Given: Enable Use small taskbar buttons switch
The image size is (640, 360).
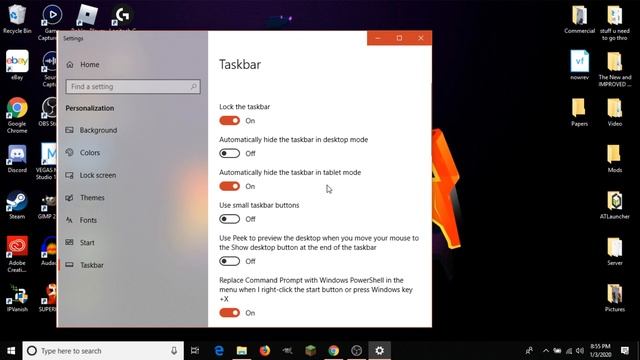Looking at the screenshot, I should click(x=229, y=219).
